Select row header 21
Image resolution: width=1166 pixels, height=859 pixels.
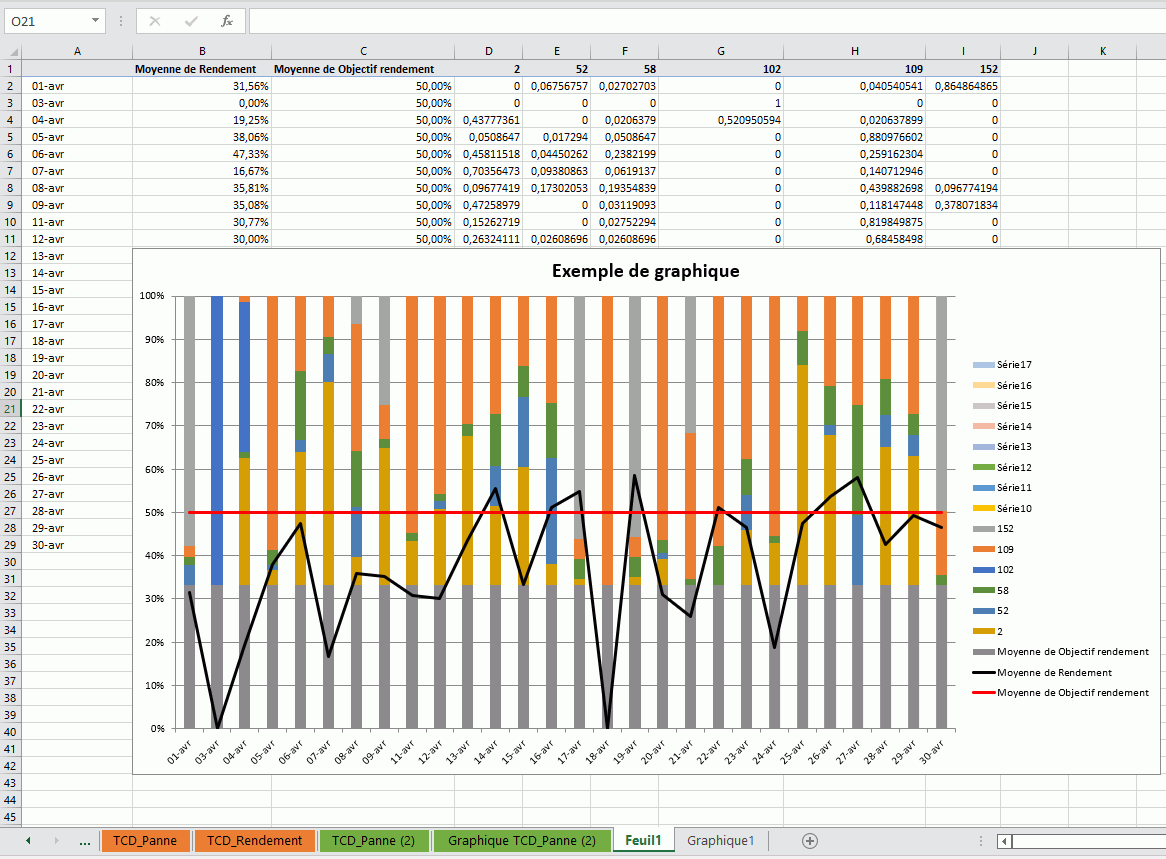click(11, 409)
